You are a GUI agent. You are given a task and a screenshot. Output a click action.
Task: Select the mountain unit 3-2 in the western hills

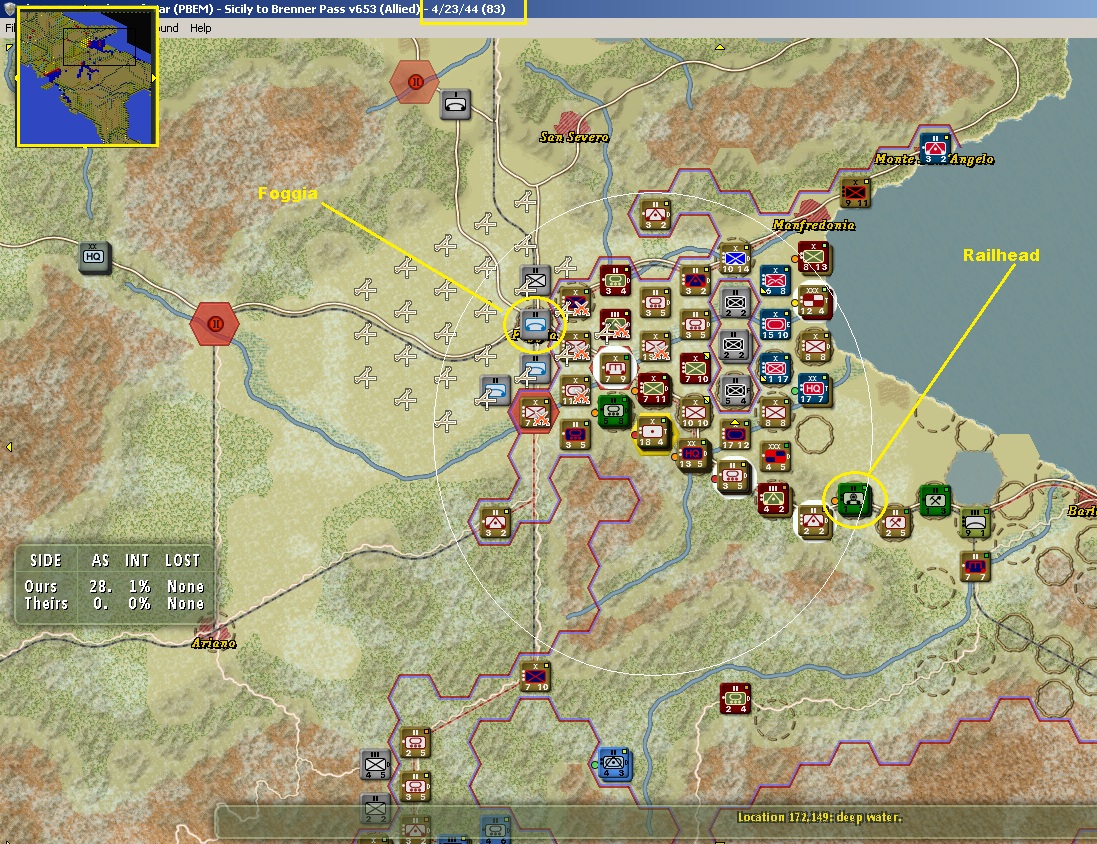coord(495,523)
